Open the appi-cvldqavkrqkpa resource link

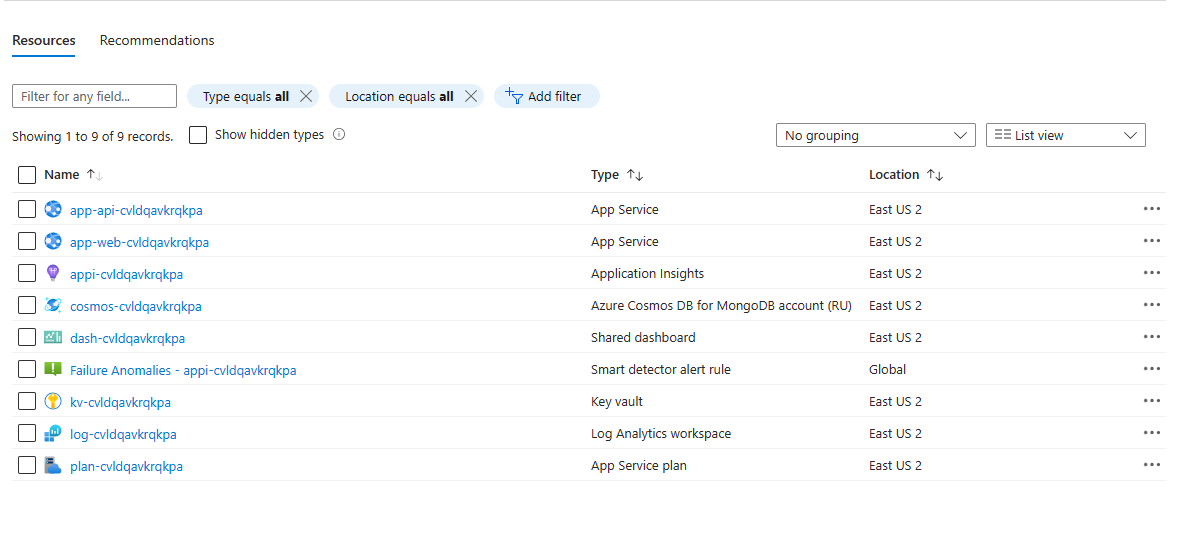[126, 274]
